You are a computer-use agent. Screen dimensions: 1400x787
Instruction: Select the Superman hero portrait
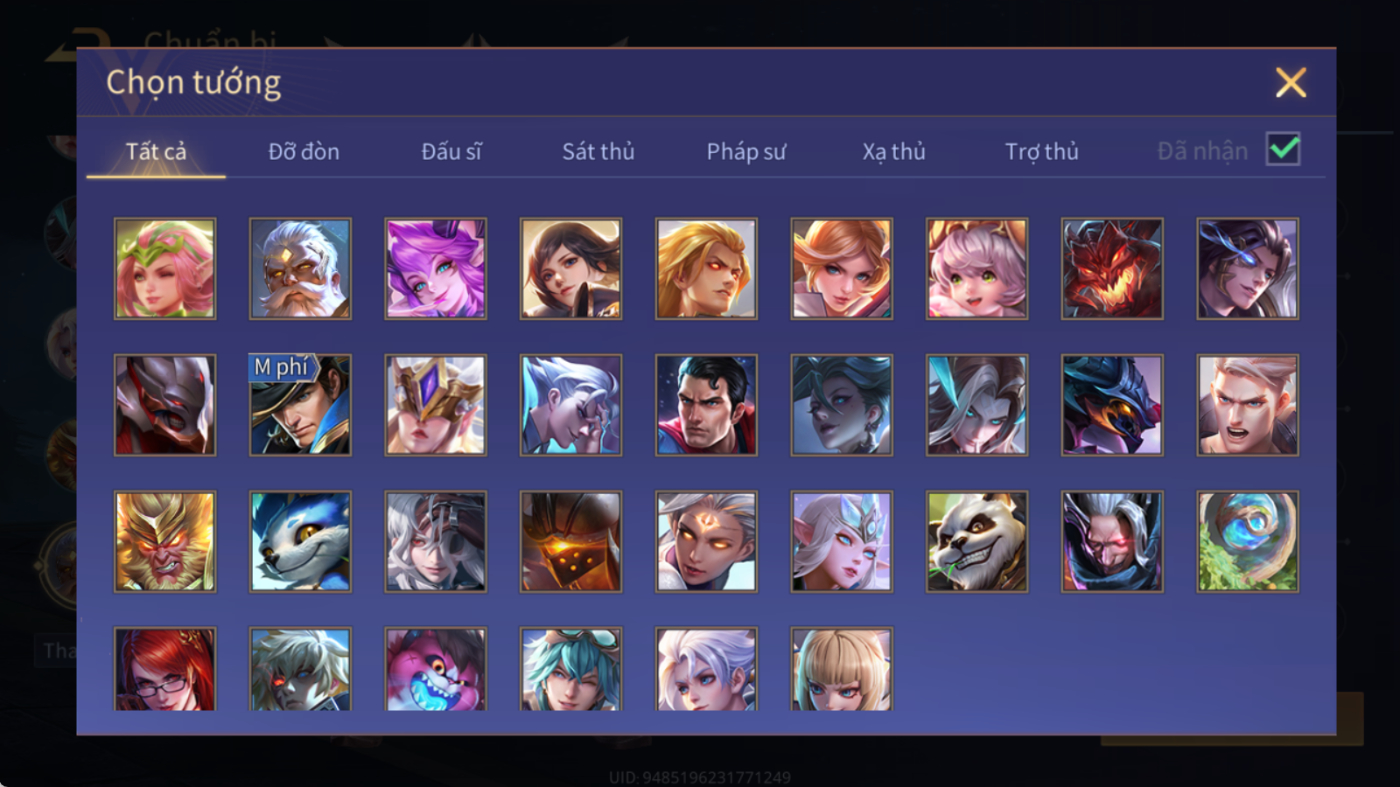(706, 405)
